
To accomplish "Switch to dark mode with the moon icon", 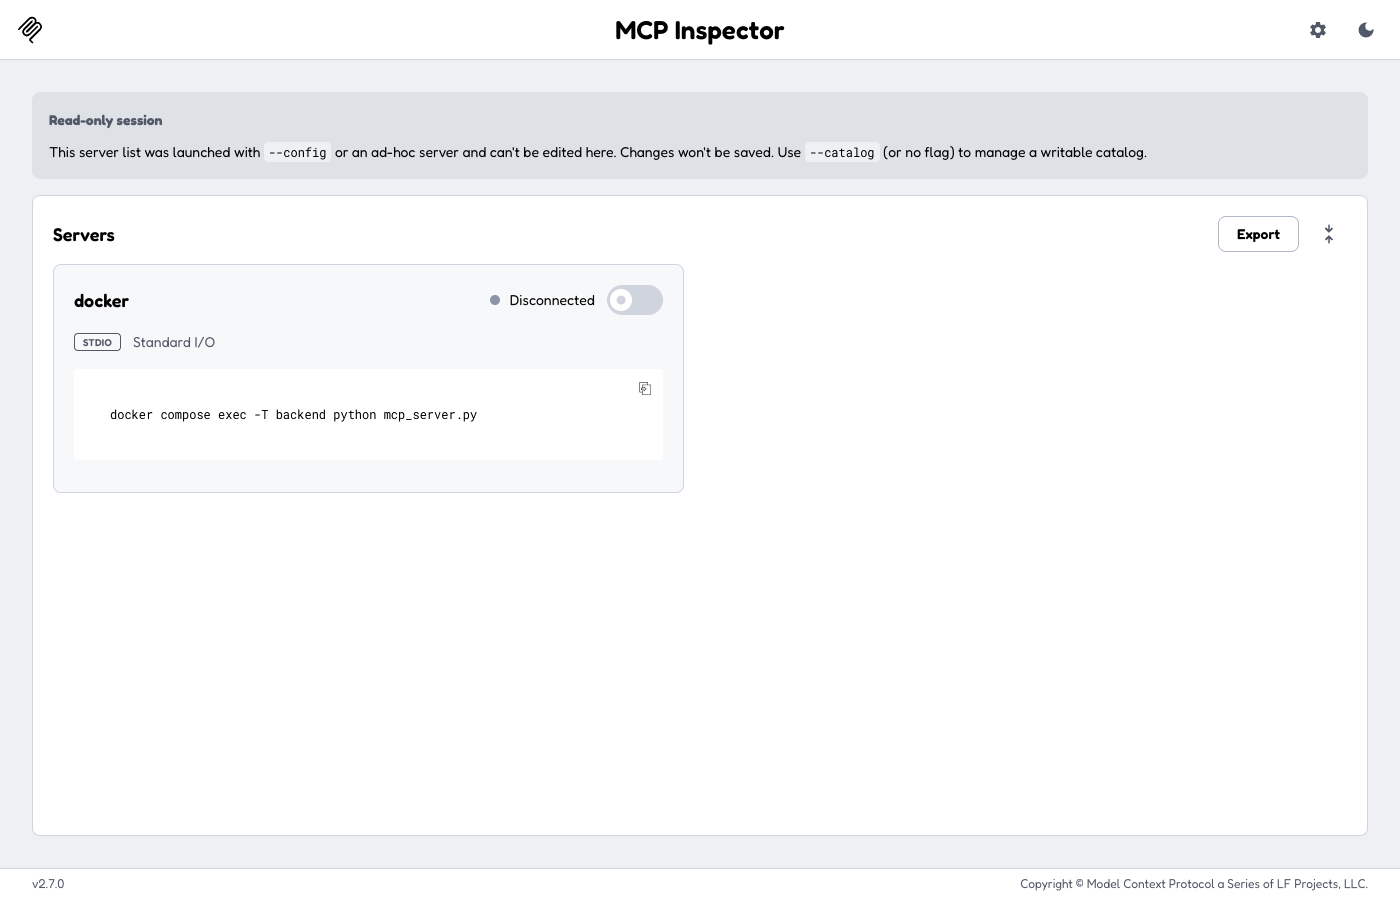I will [1366, 30].
